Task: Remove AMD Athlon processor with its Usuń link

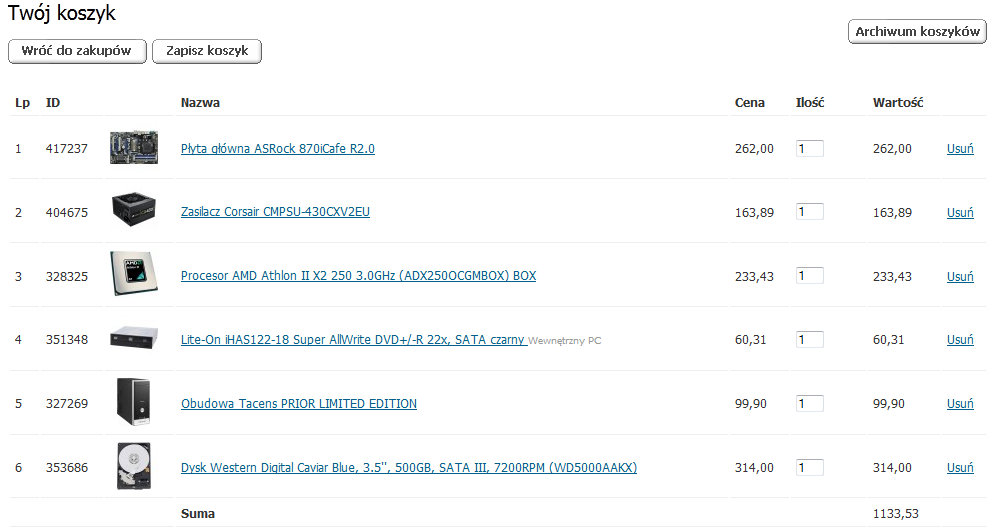Action: coord(960,277)
